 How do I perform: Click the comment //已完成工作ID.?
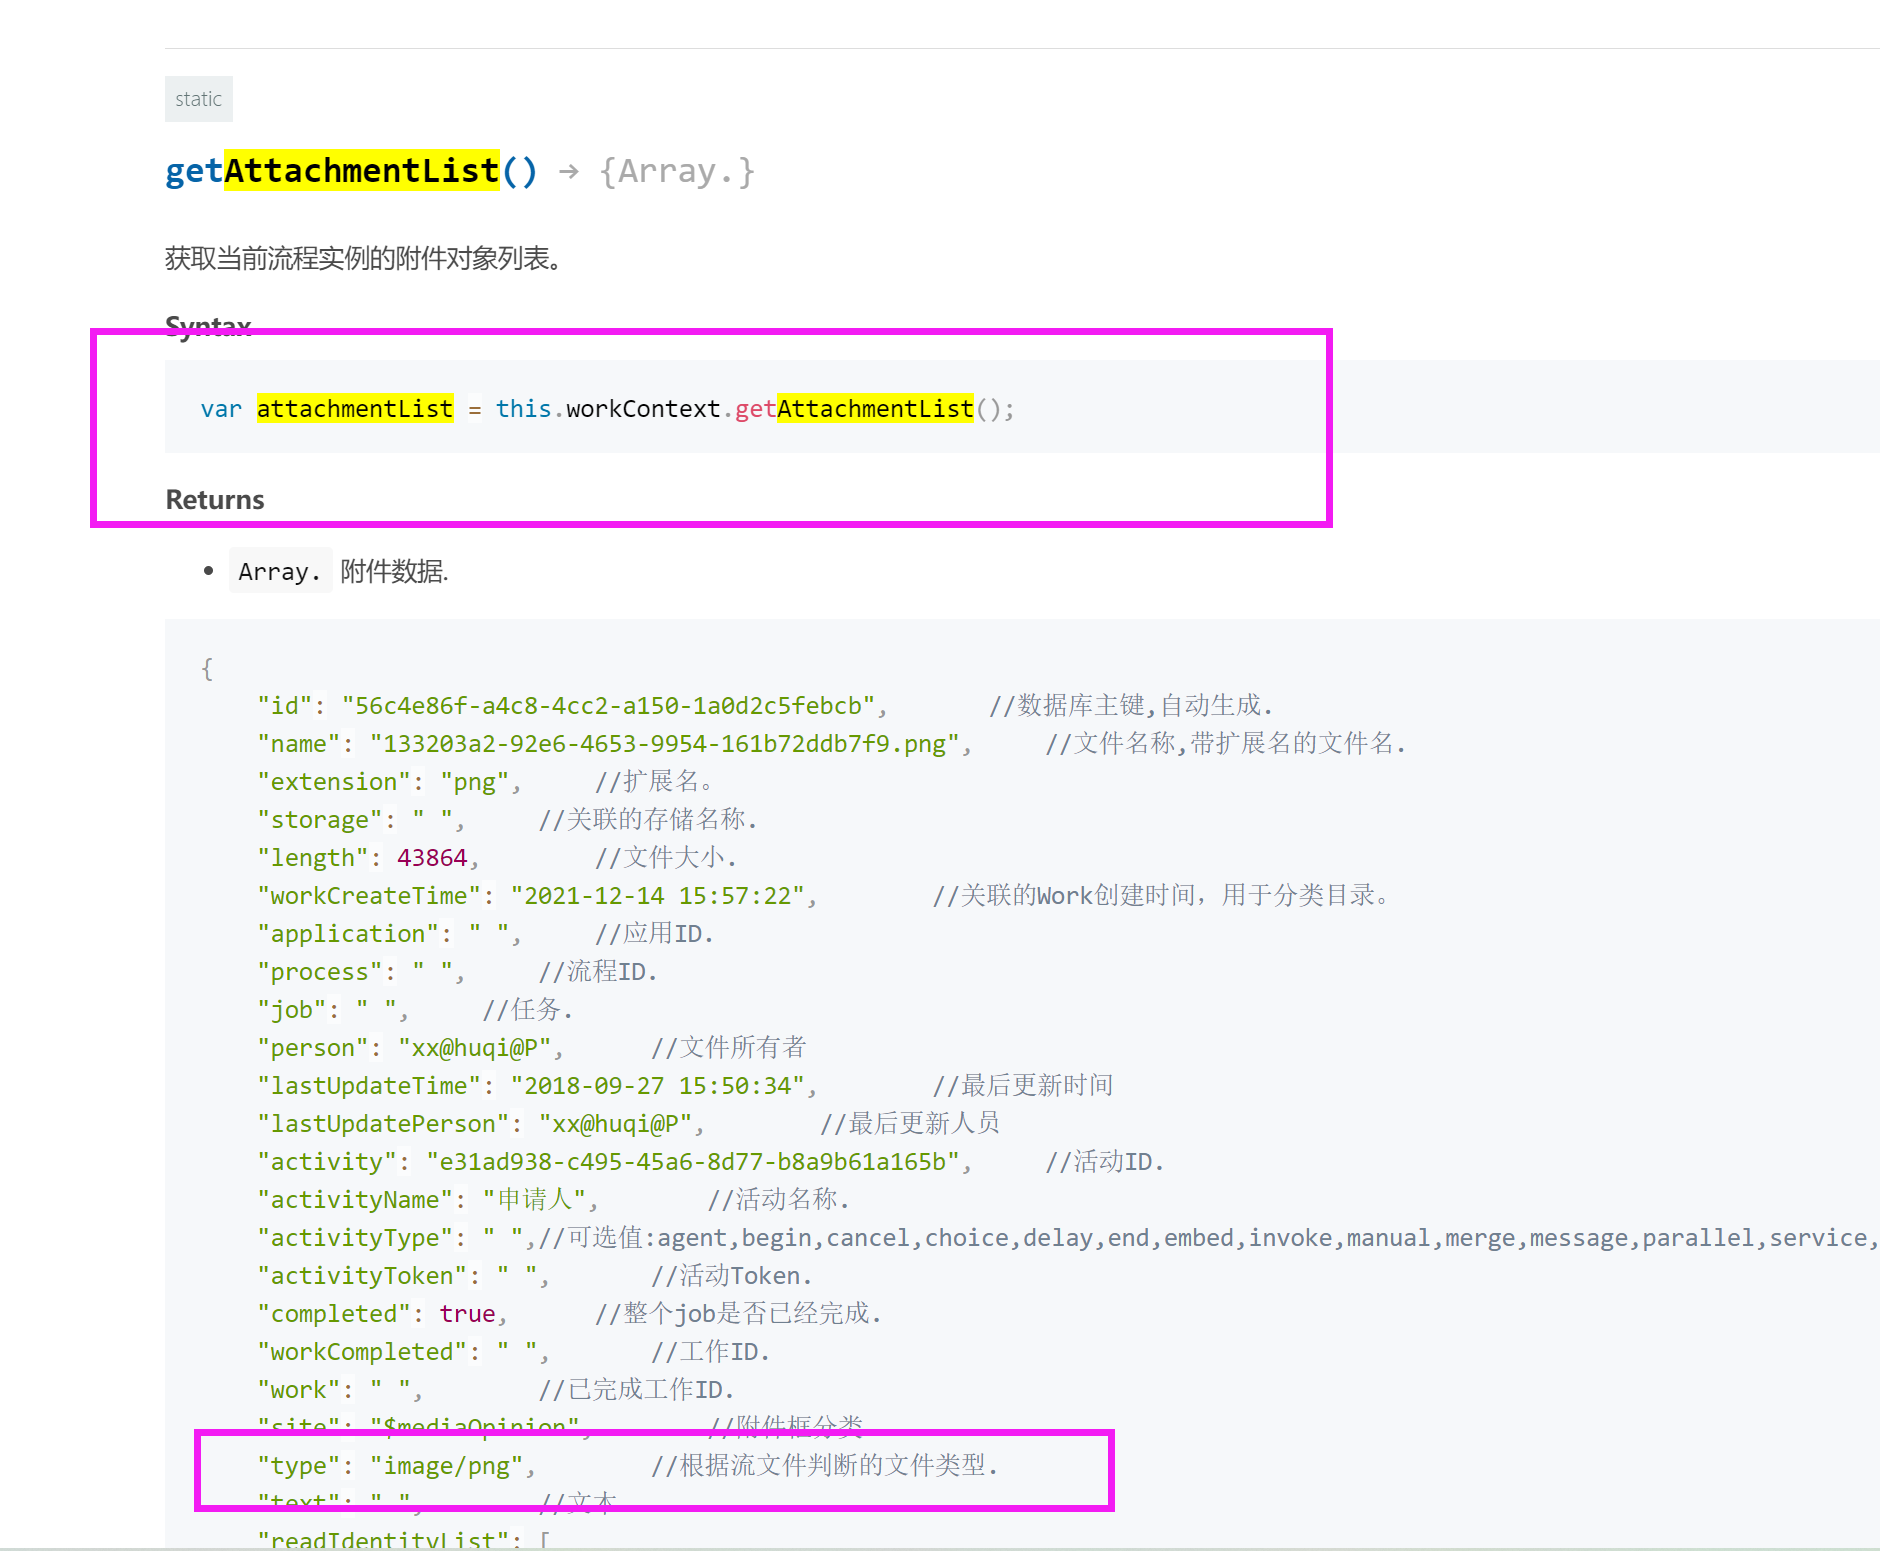[637, 1390]
